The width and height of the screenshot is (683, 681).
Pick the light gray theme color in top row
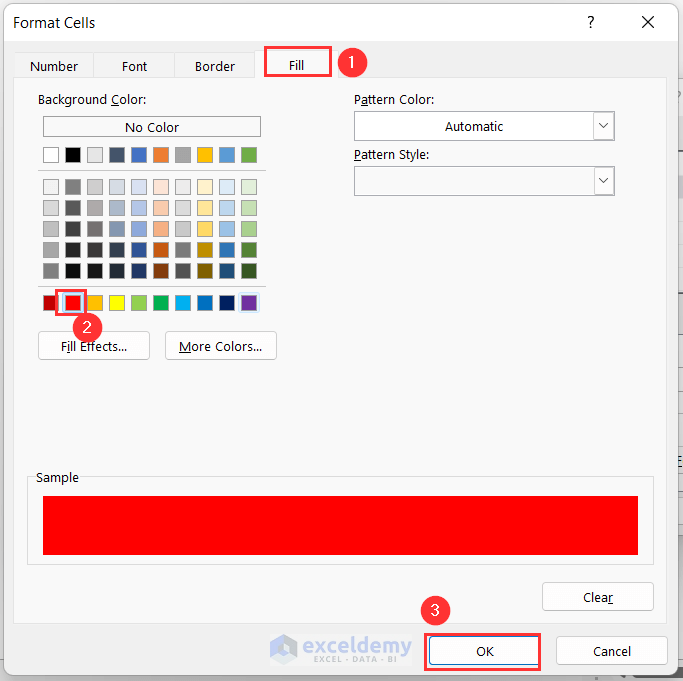point(95,155)
